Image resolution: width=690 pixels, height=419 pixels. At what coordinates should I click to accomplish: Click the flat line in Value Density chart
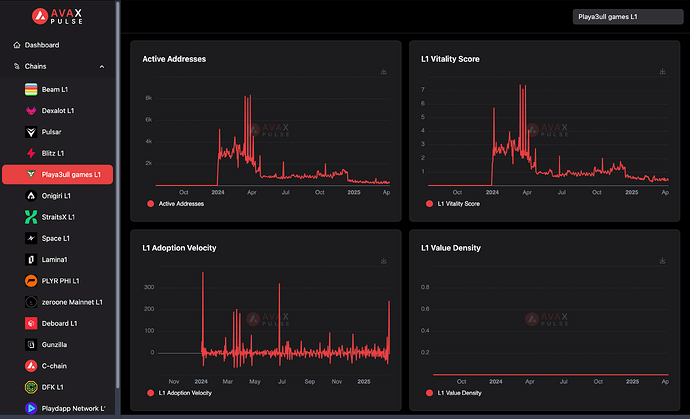point(551,375)
